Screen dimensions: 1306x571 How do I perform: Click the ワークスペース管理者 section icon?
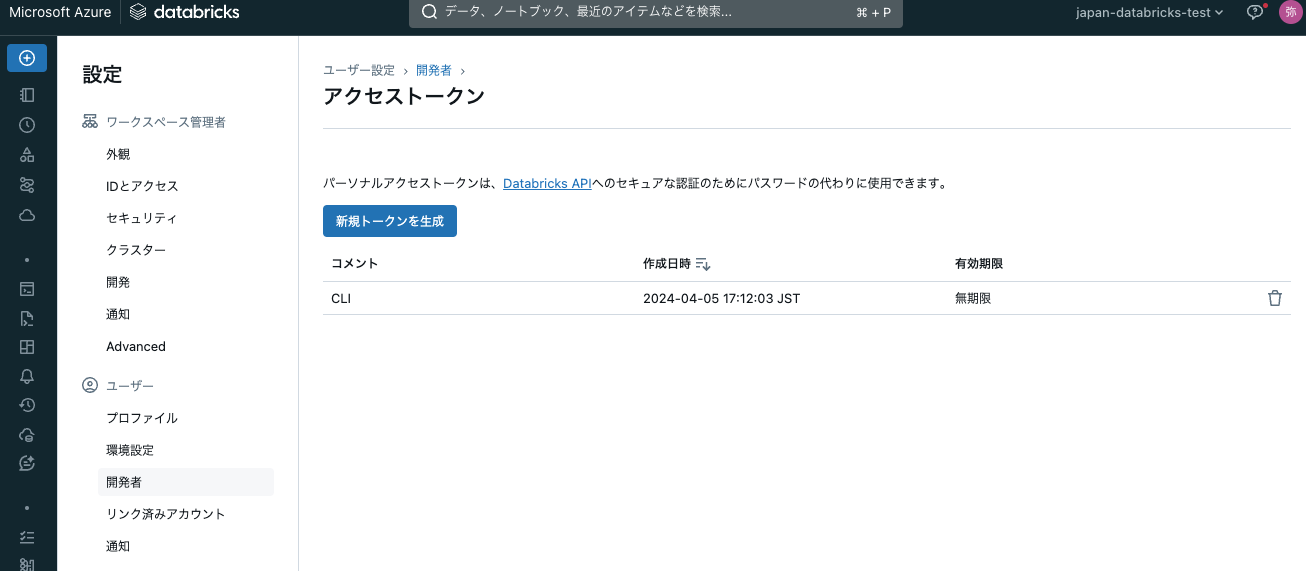(x=90, y=122)
